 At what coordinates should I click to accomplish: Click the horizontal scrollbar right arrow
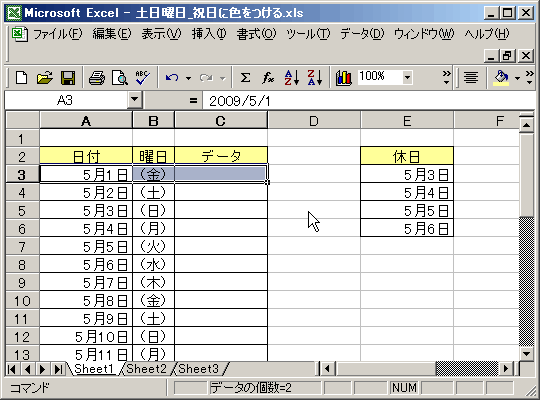point(506,369)
